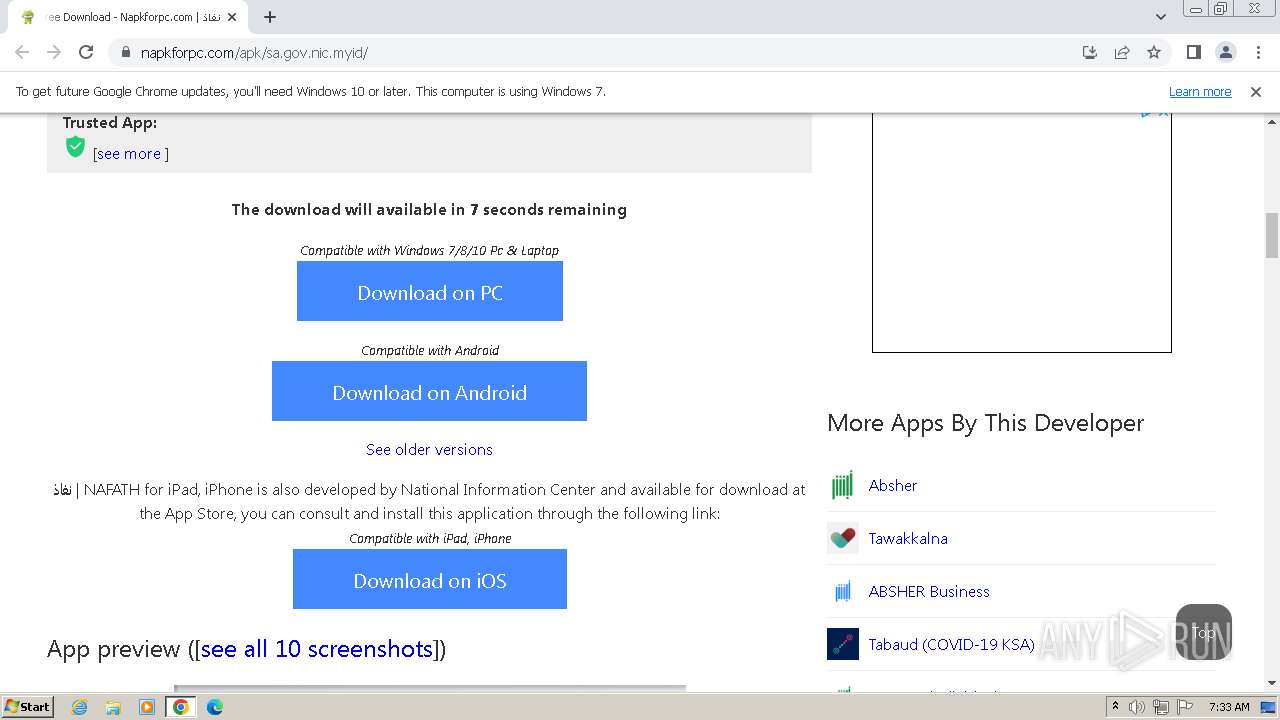
Task: Click the App preview heading
Action: pos(246,649)
